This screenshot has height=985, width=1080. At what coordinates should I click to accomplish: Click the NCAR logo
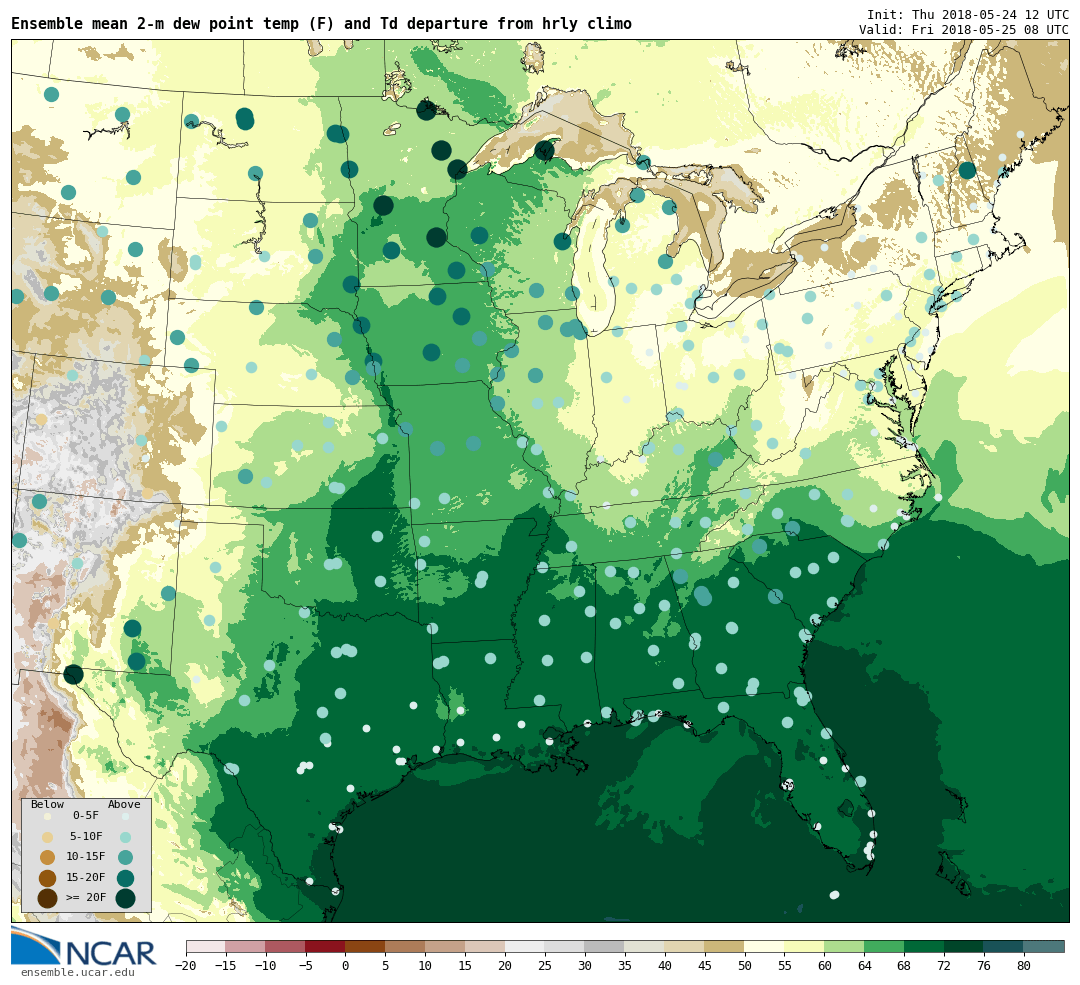83,946
